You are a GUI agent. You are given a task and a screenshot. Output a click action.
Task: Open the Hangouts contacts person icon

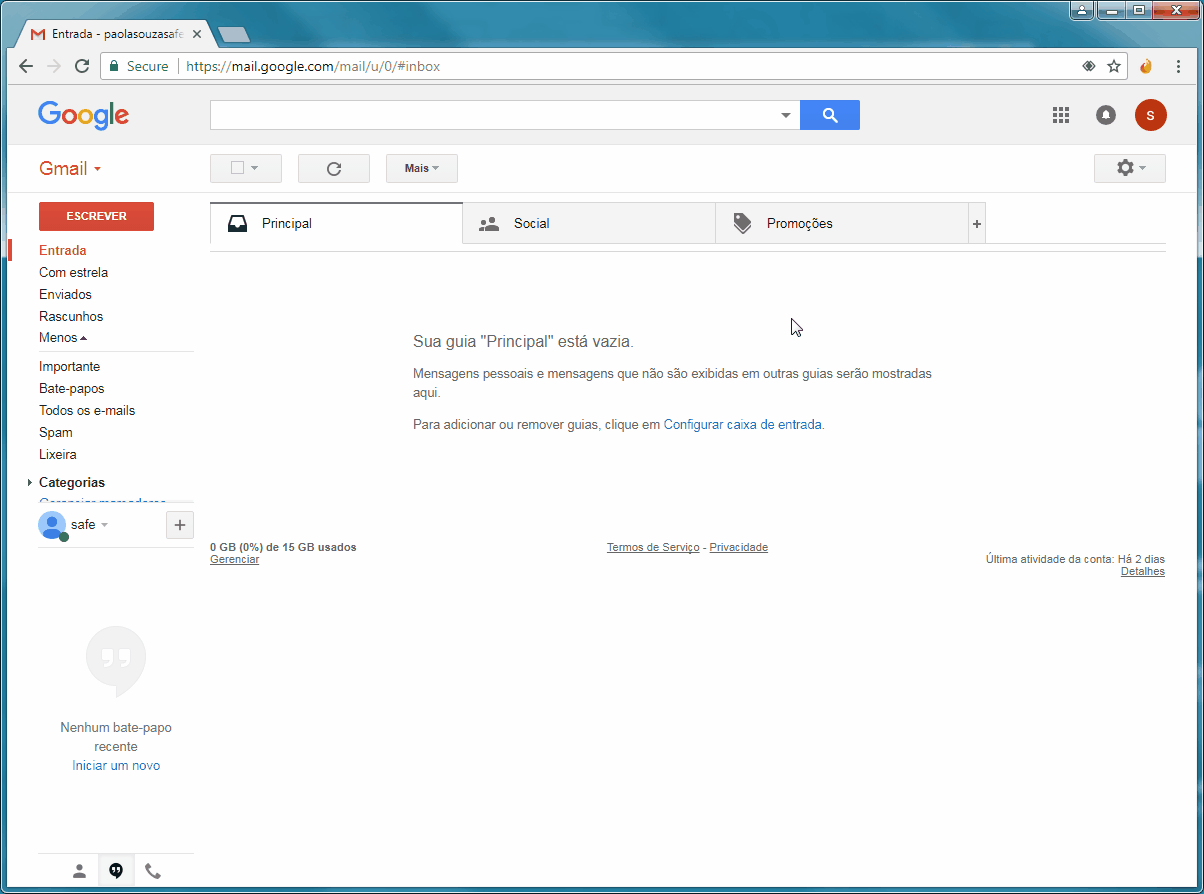(x=79, y=871)
